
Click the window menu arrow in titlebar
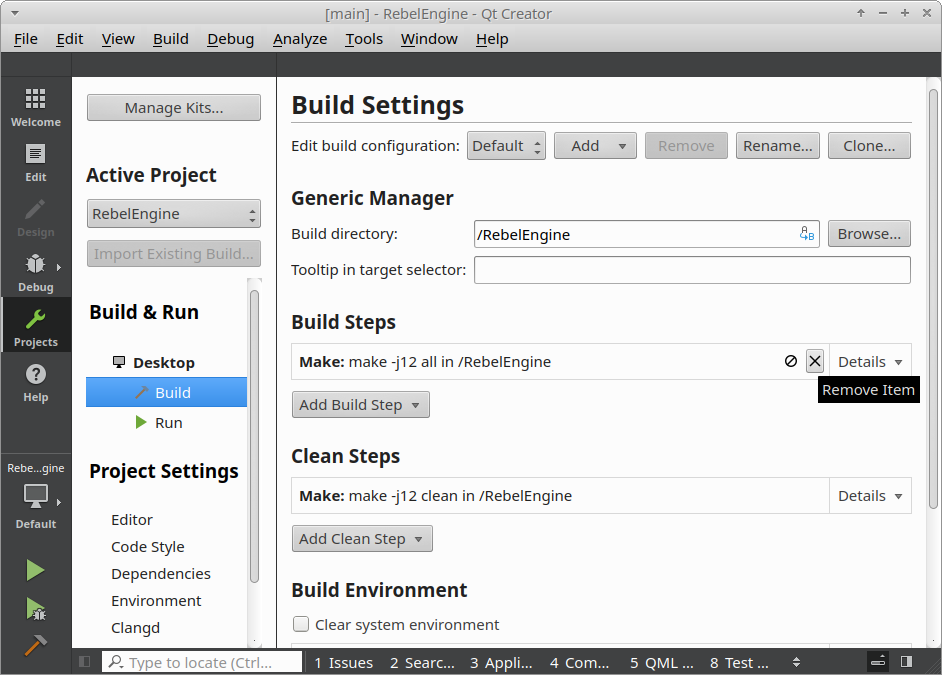(15, 13)
